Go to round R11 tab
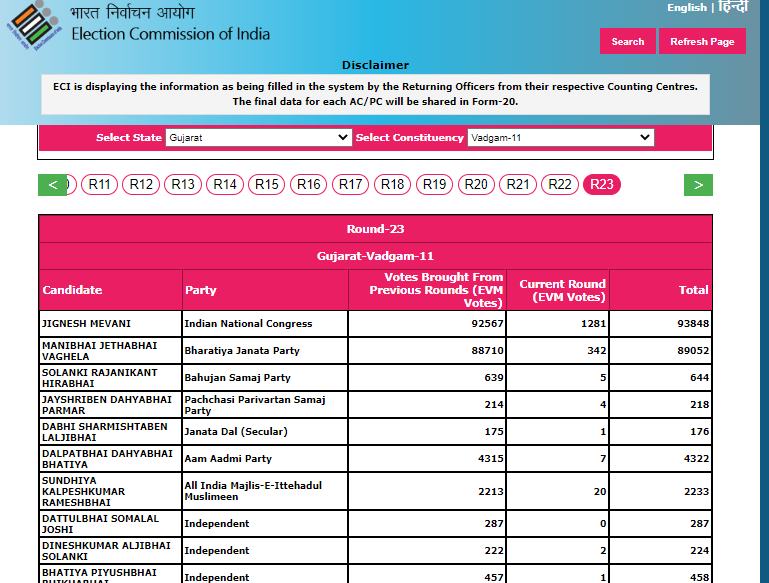This screenshot has height=583, width=769. [x=100, y=184]
